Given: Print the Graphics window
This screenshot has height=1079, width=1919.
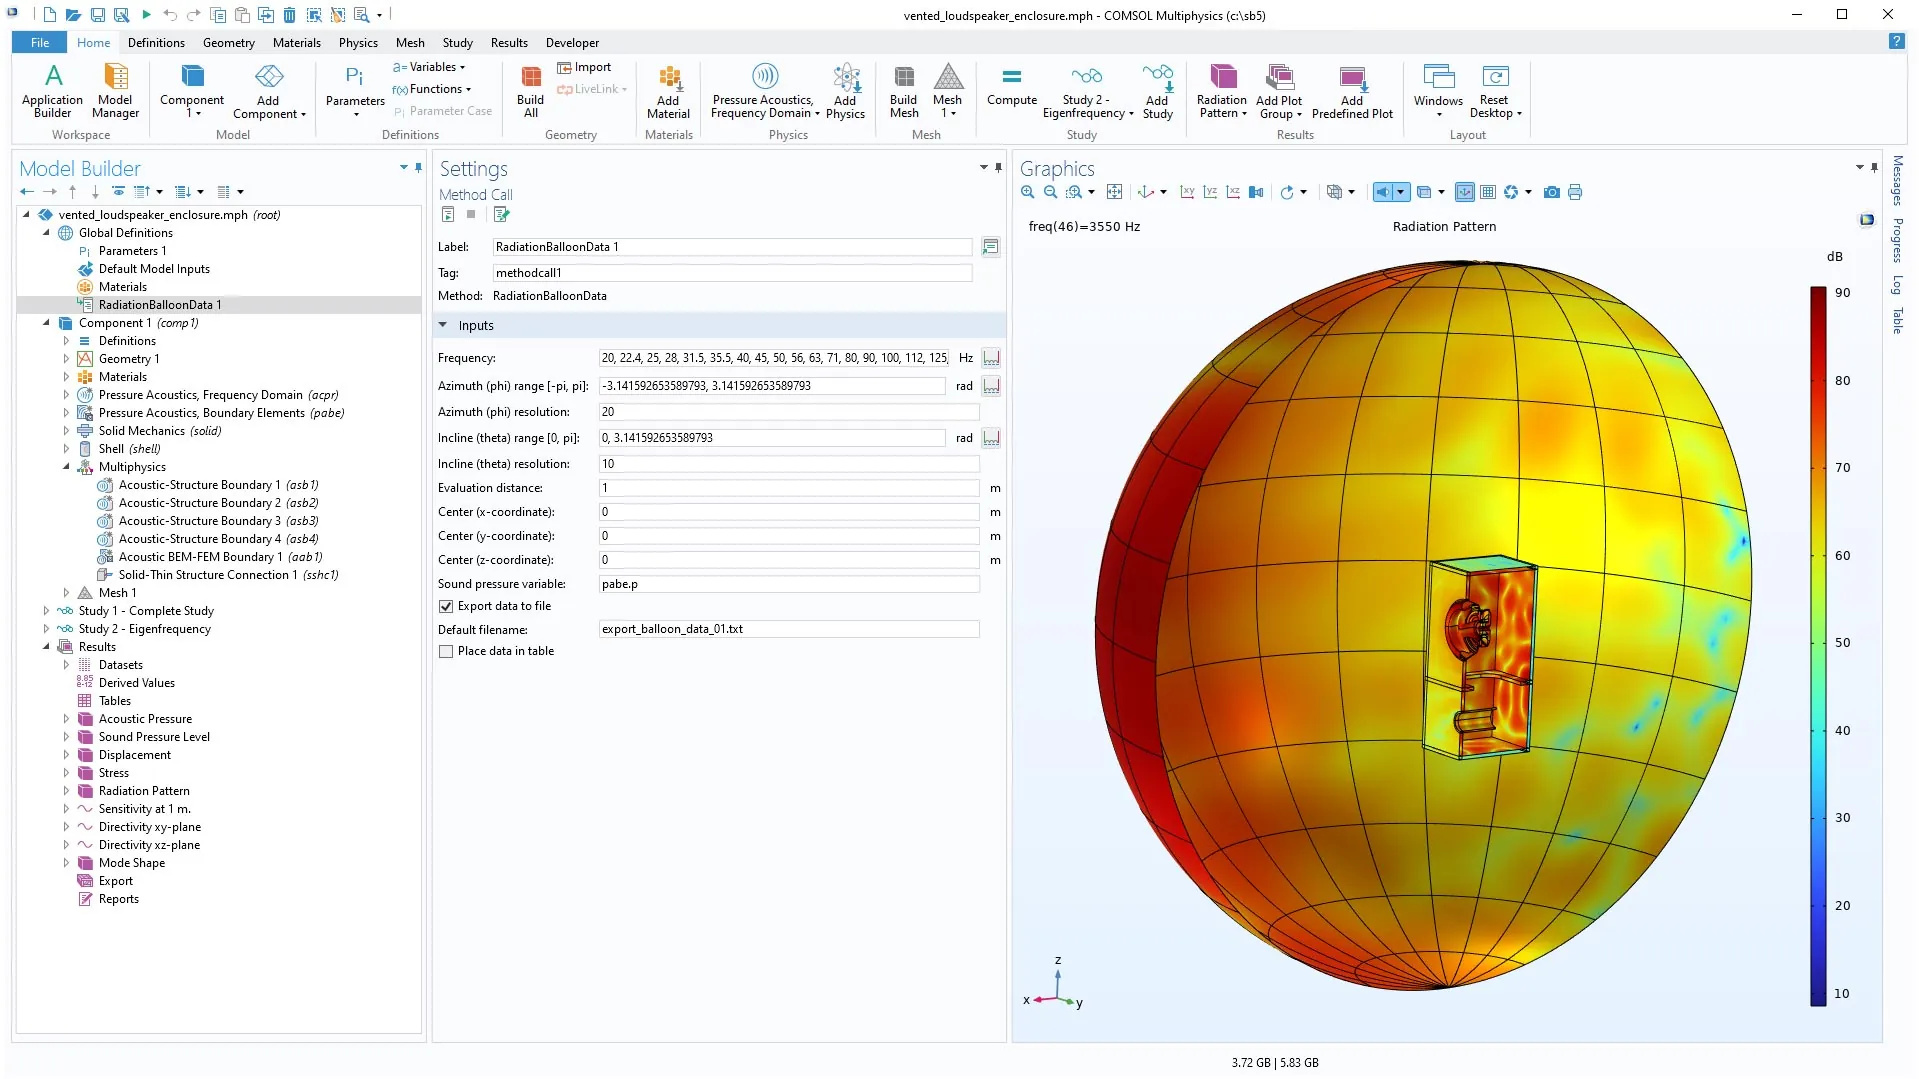Looking at the screenshot, I should (1575, 192).
